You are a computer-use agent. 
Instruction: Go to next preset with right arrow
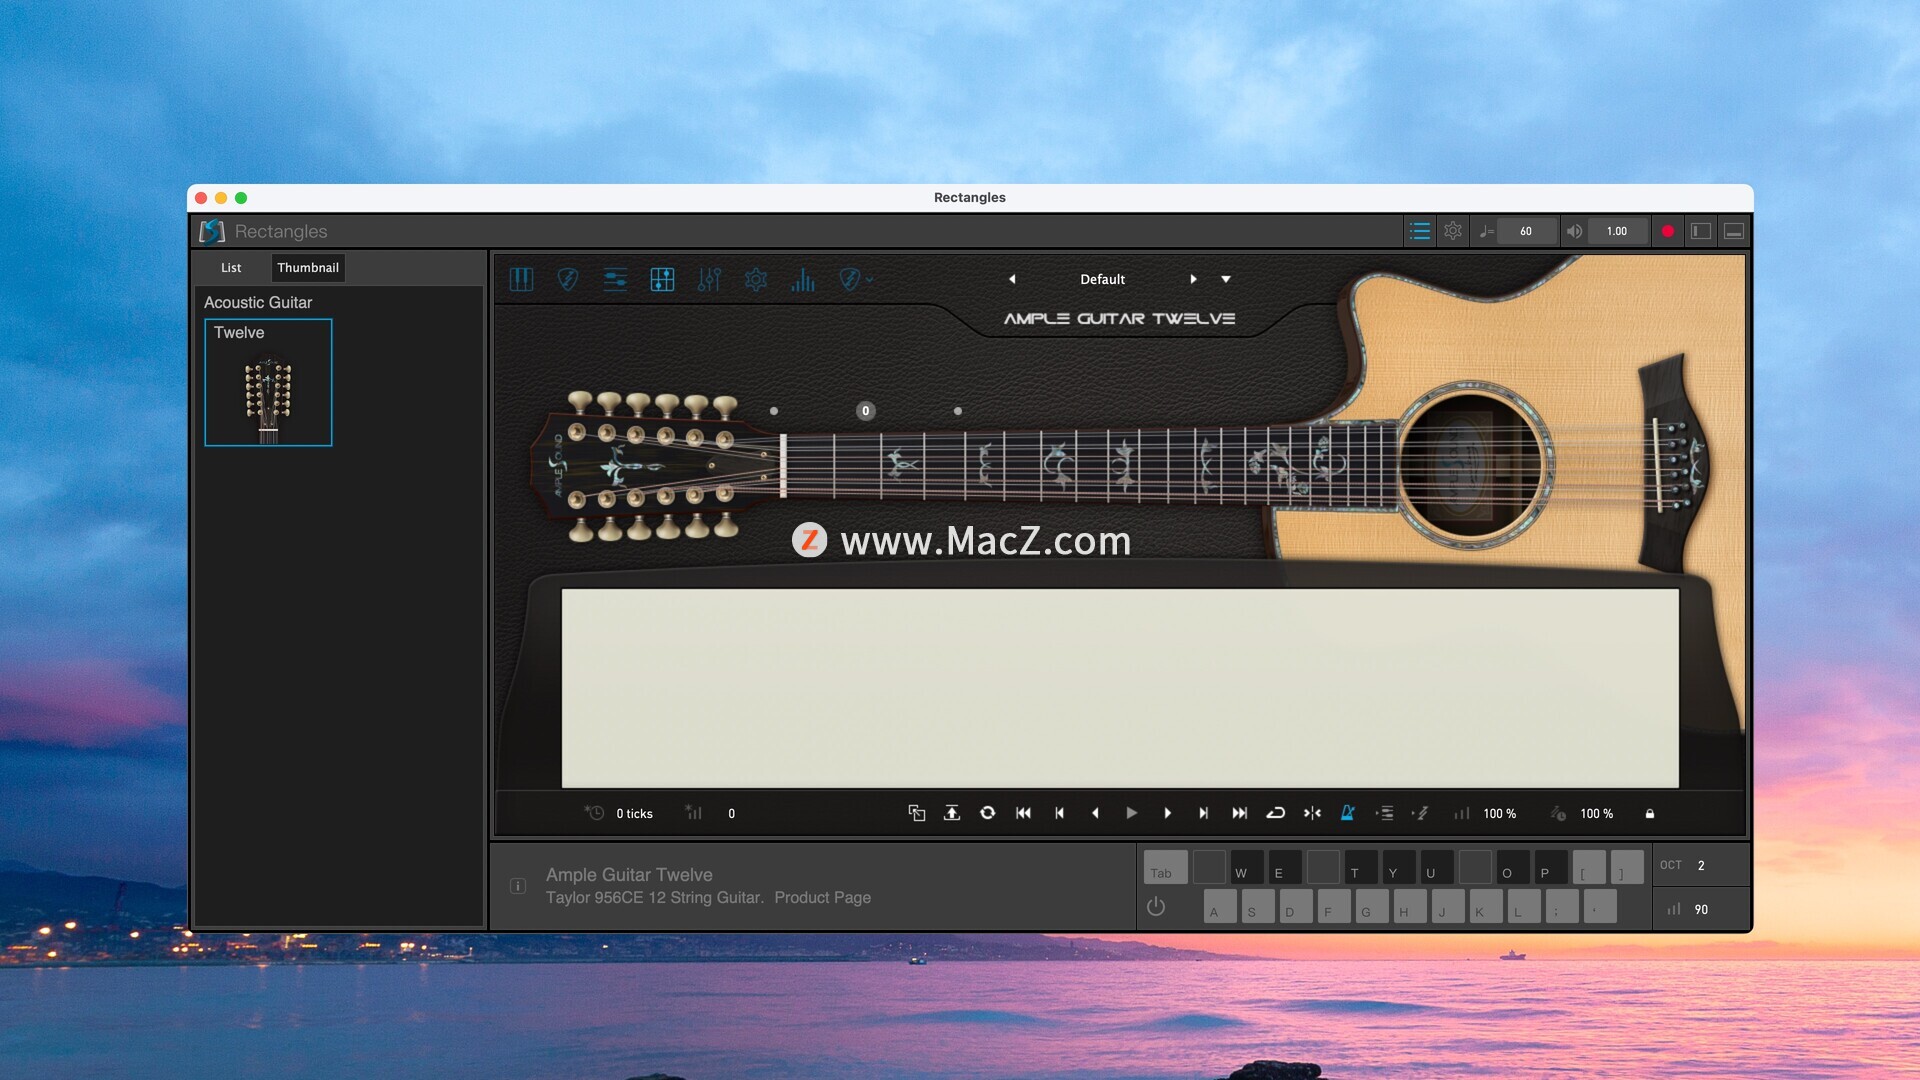pos(1193,280)
